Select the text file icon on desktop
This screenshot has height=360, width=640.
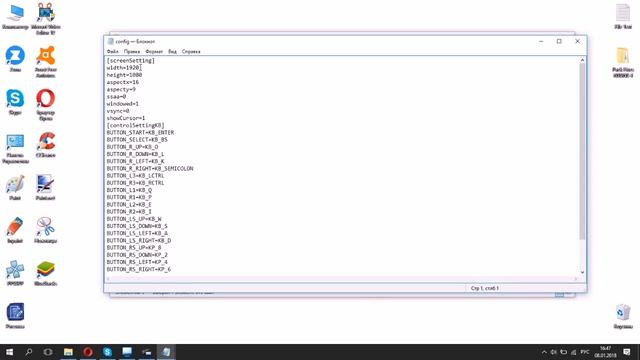tap(623, 16)
